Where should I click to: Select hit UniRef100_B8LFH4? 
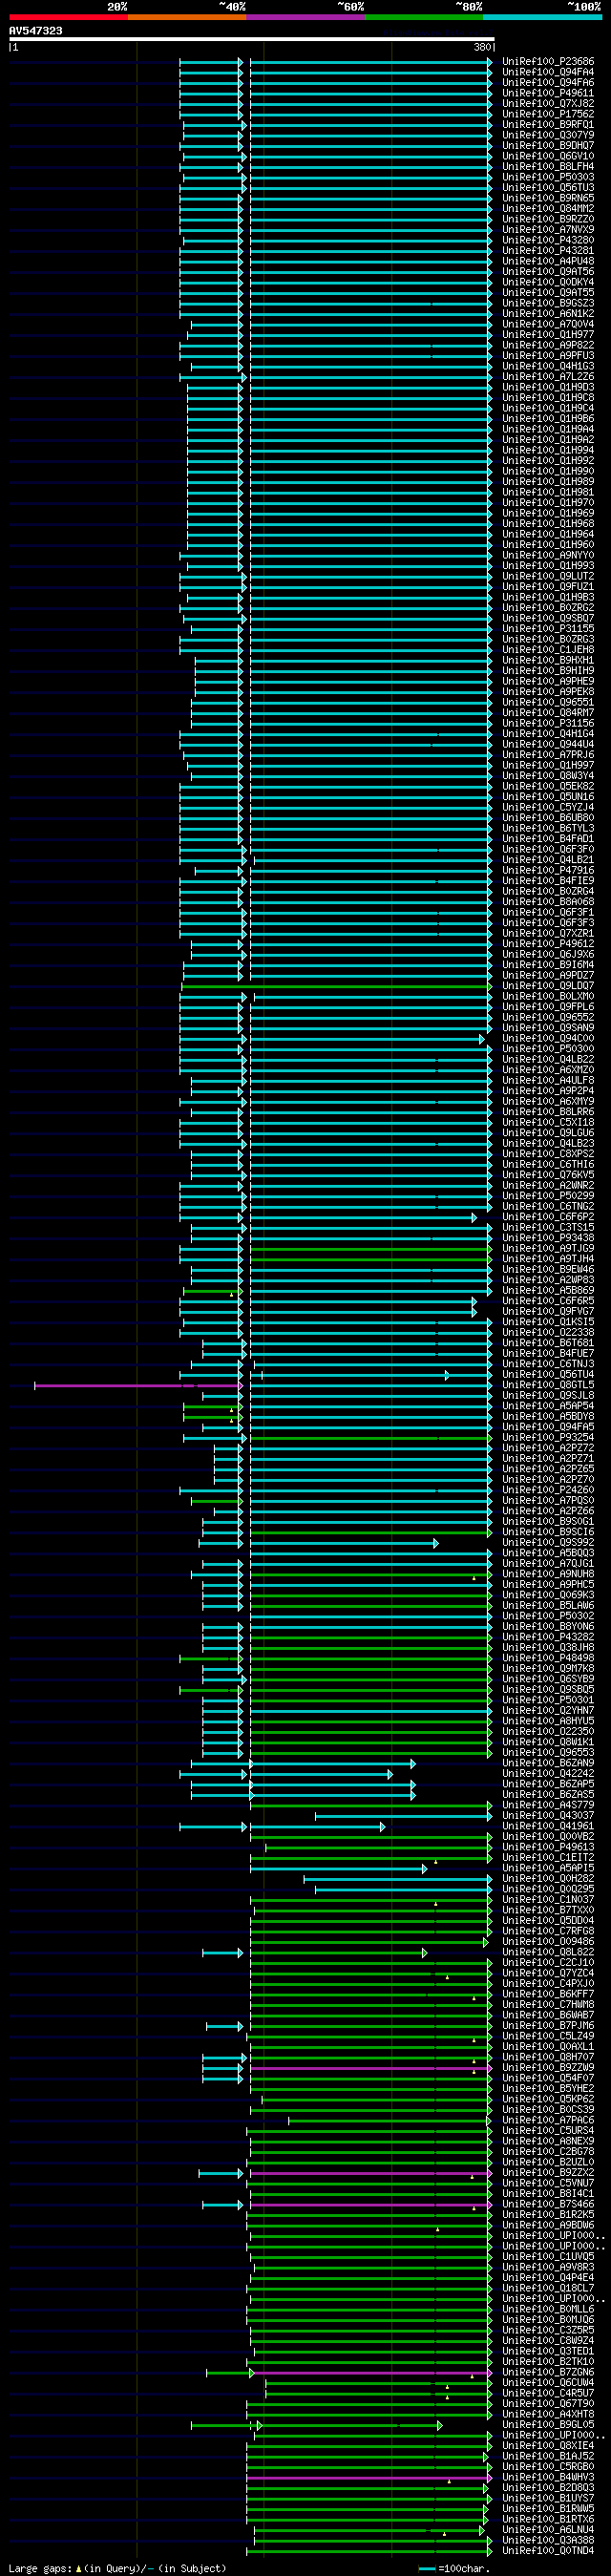point(548,166)
